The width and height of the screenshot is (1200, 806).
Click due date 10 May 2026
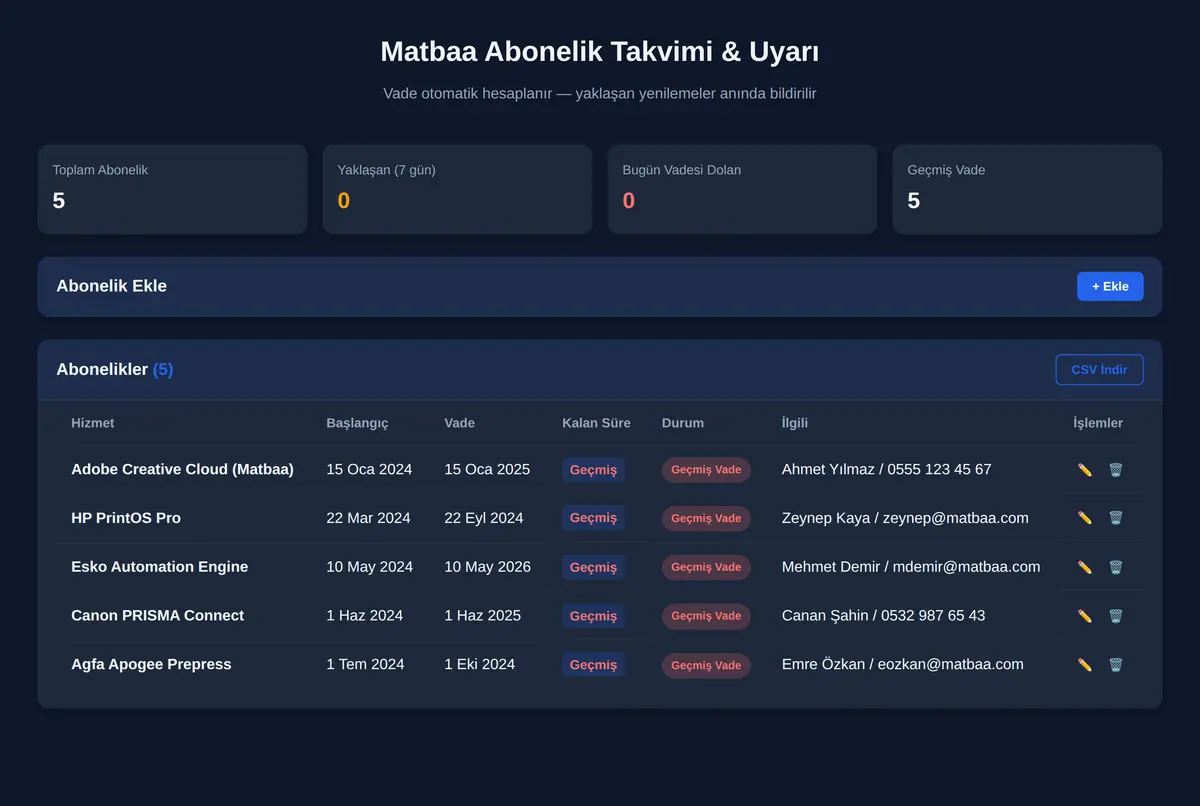tap(488, 567)
